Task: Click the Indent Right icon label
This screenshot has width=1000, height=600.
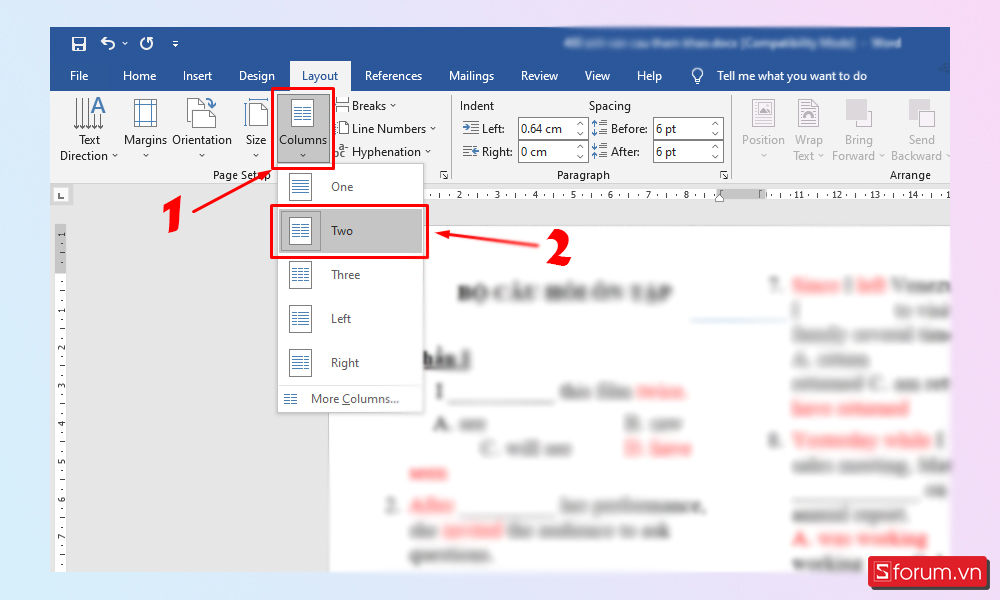Action: pyautogui.click(x=471, y=151)
